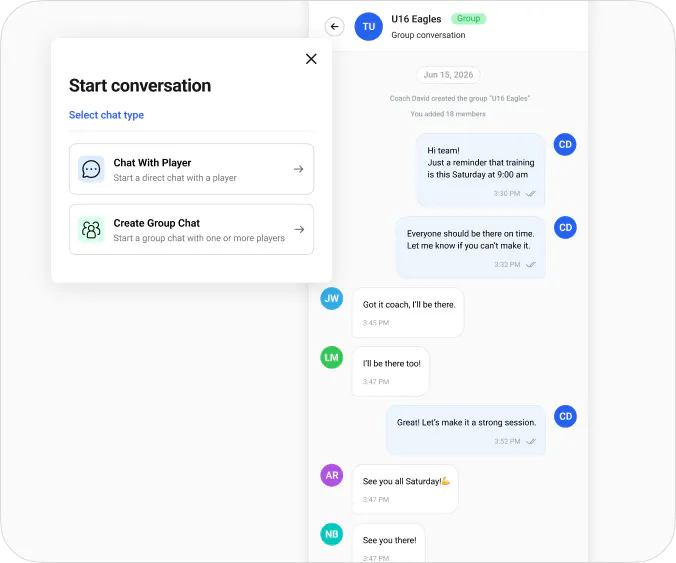Click 'Got it coach, I'll be there.' message
Viewport: 676px width, 563px height.
(x=408, y=313)
